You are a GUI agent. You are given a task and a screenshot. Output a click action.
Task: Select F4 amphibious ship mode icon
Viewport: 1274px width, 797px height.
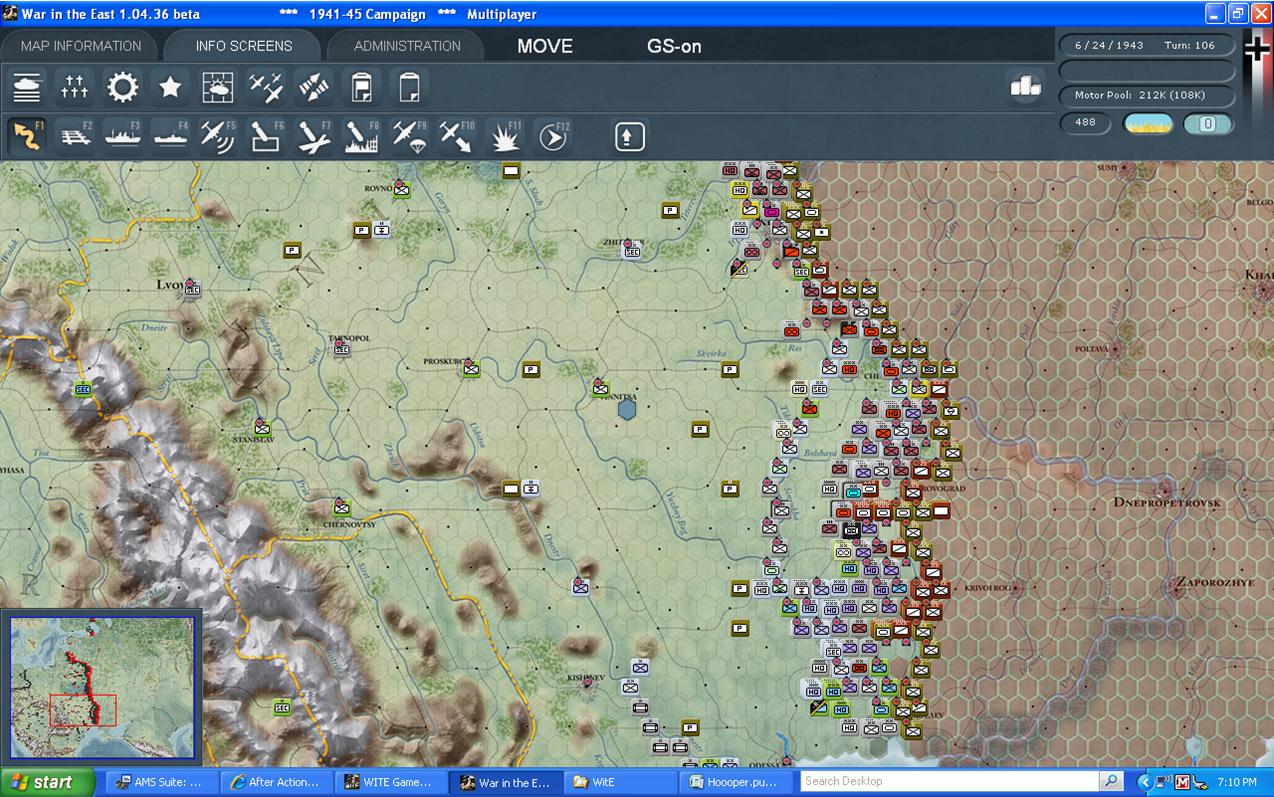[x=171, y=136]
